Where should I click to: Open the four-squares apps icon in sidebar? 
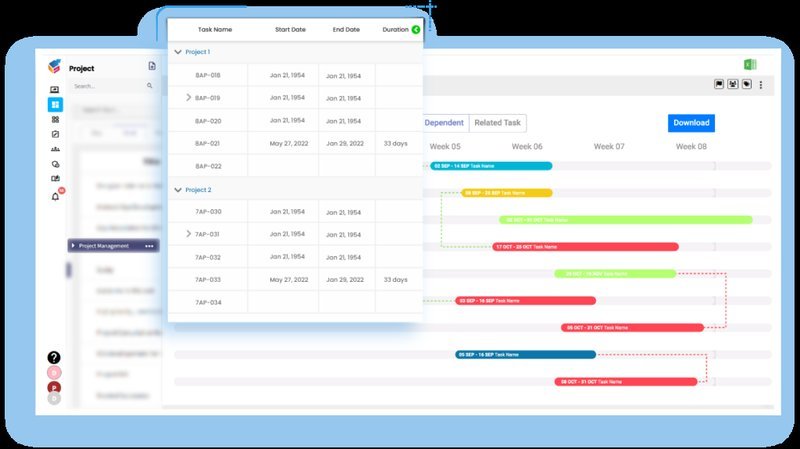[x=55, y=119]
